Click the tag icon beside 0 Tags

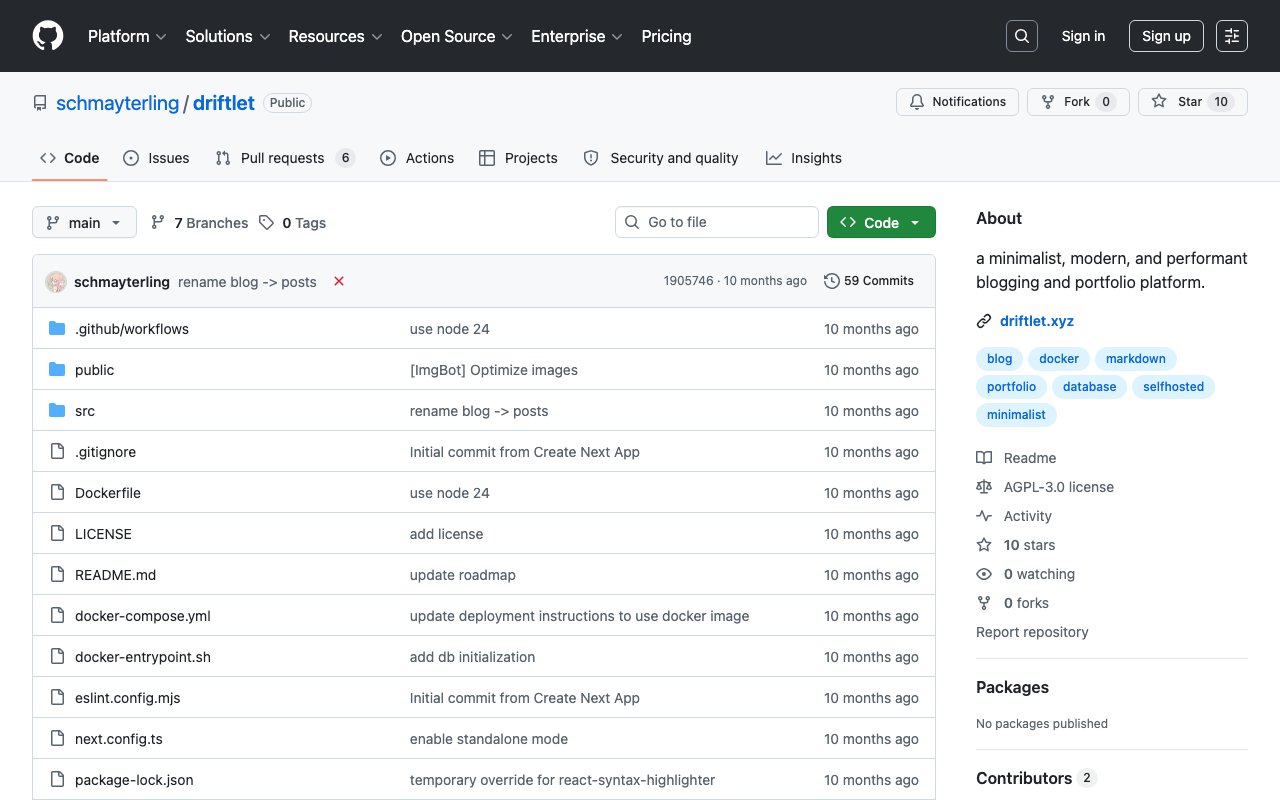(266, 223)
